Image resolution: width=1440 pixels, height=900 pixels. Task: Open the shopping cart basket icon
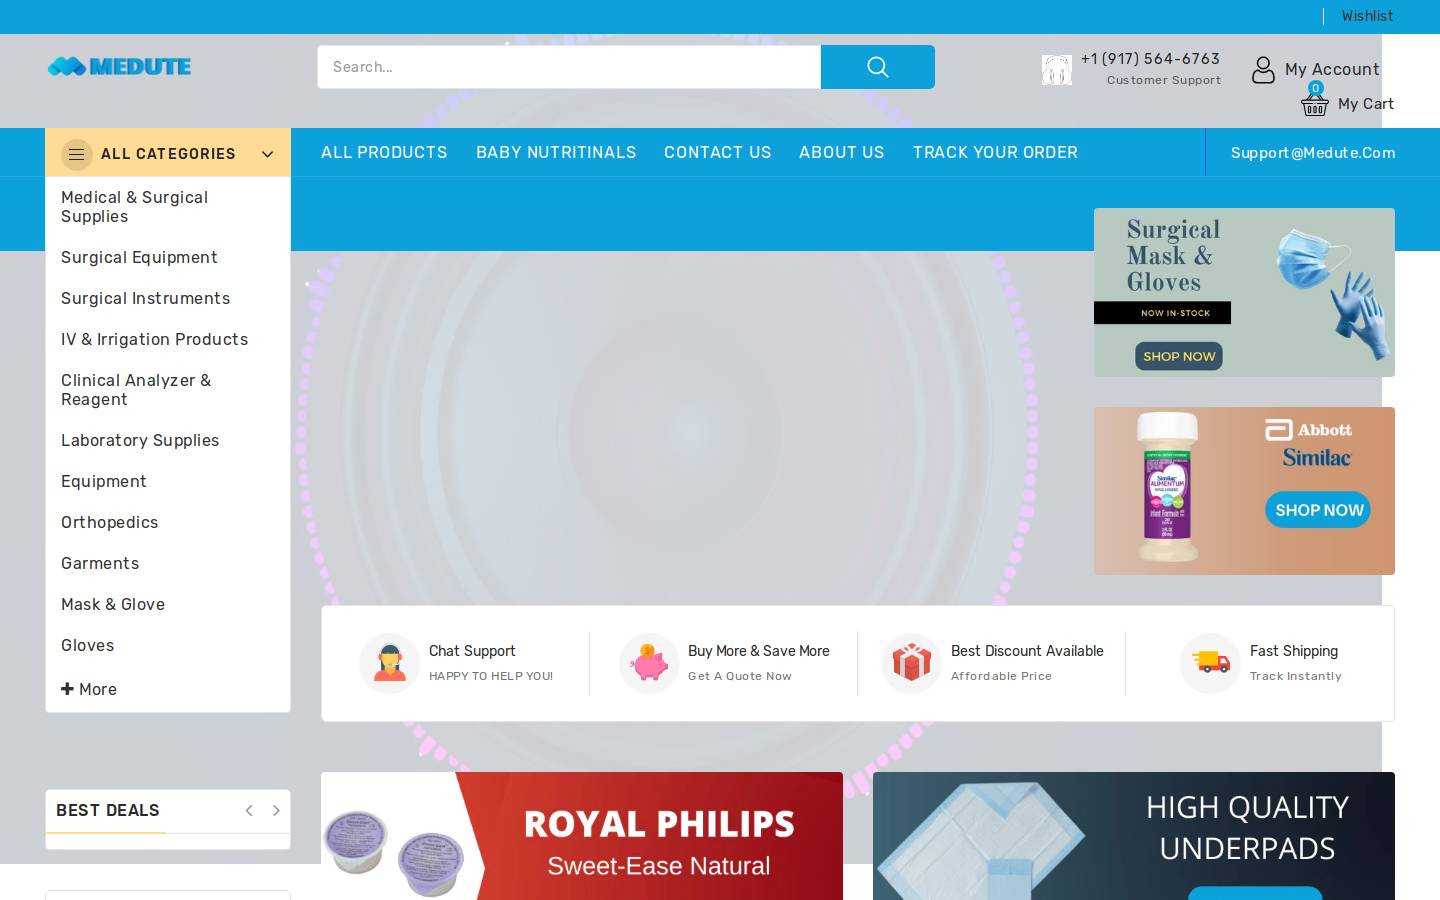coord(1315,104)
